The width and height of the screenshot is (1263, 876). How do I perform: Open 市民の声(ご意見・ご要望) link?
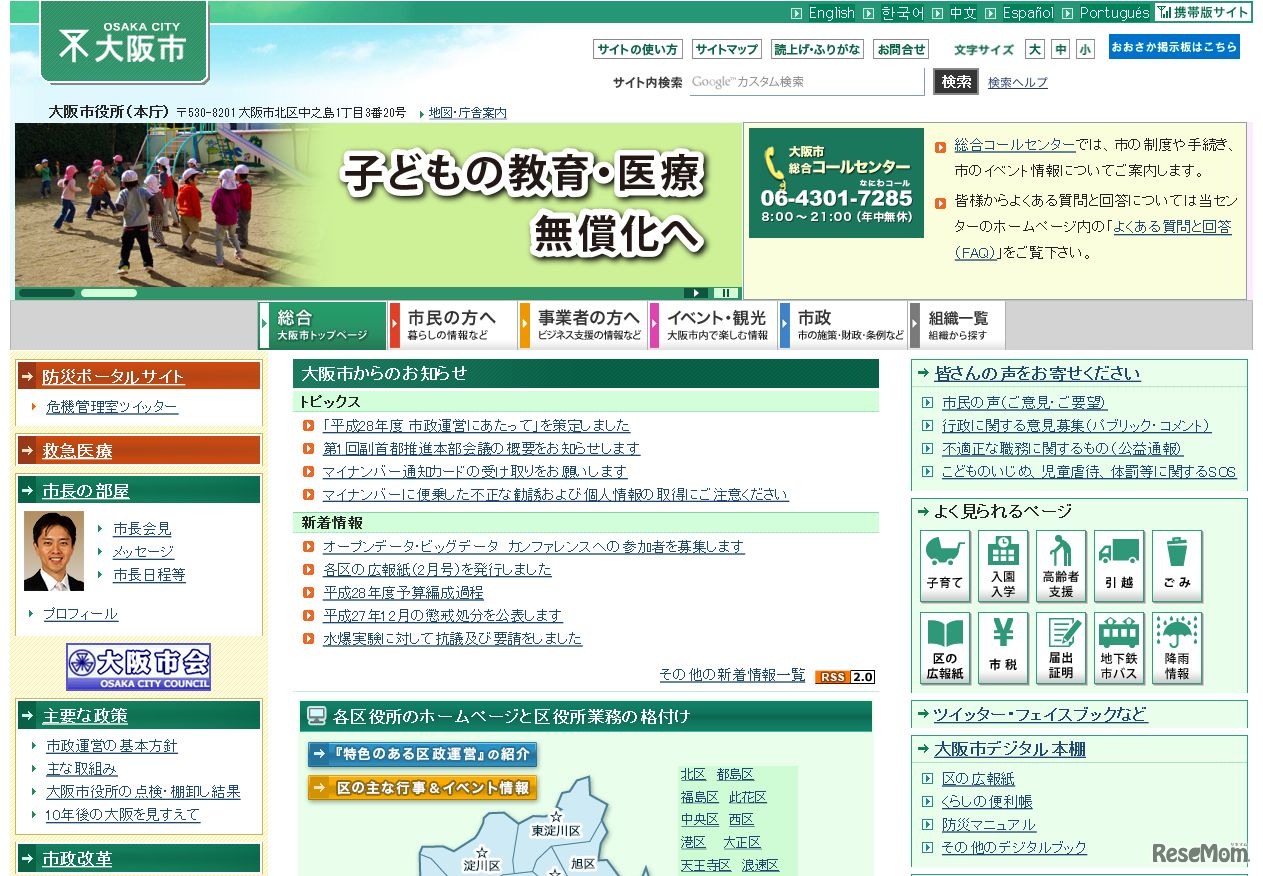tap(1024, 403)
